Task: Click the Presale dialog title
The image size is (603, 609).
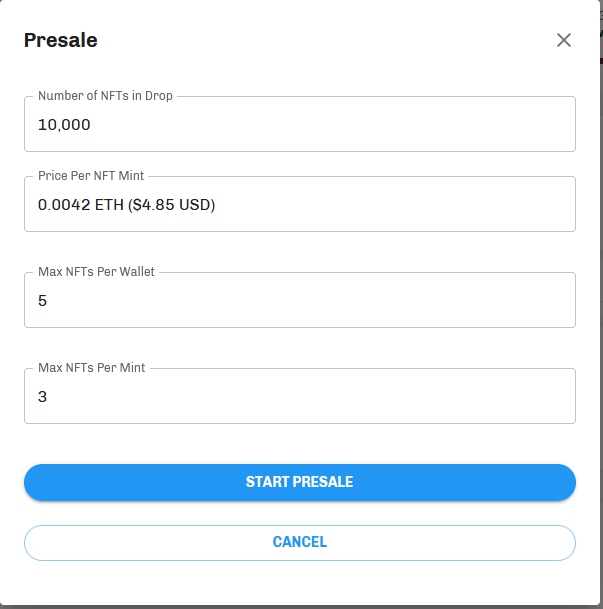Action: [61, 40]
